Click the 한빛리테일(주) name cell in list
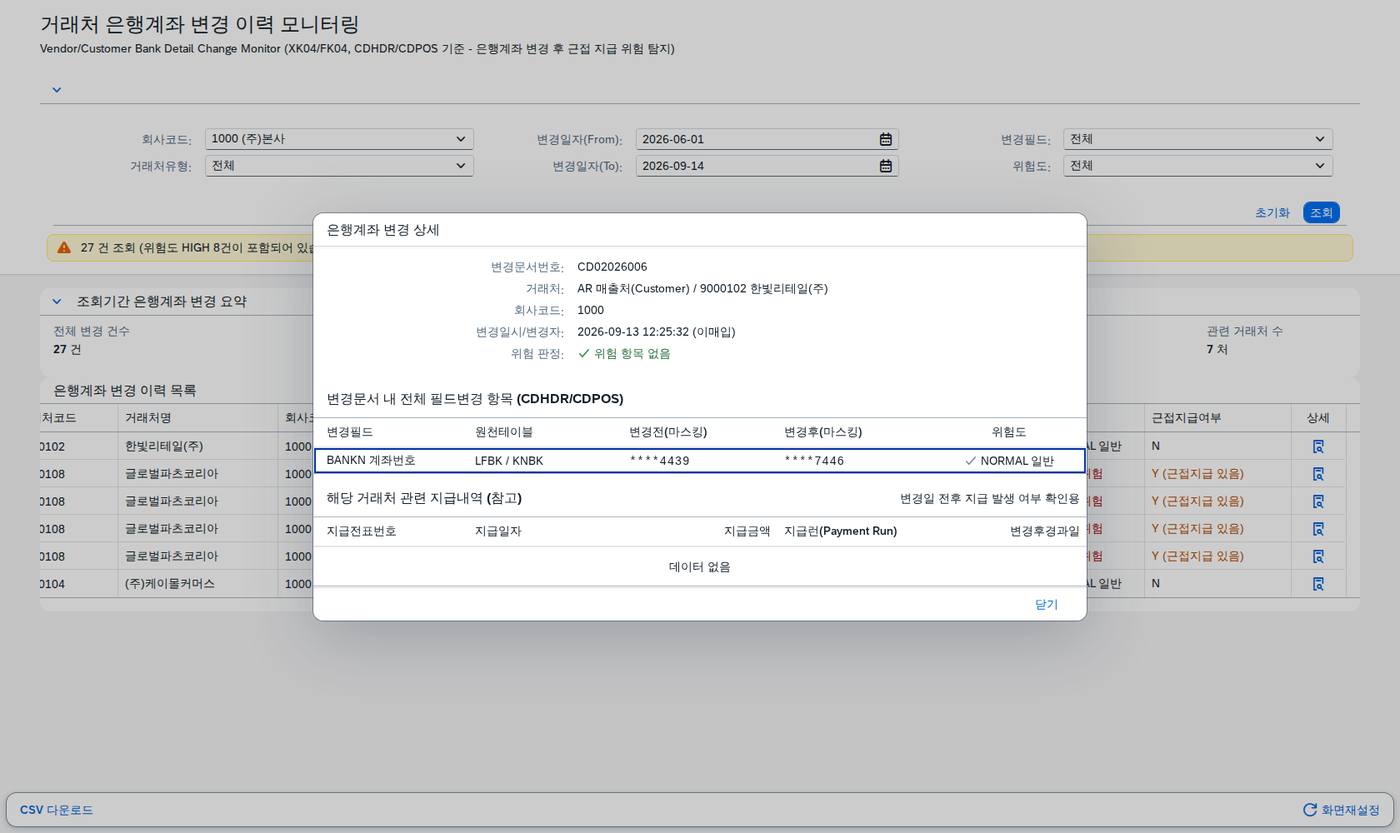The image size is (1400, 833). pos(164,446)
